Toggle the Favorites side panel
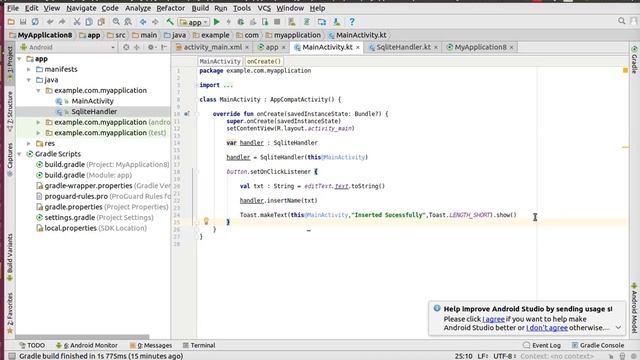The height and width of the screenshot is (360, 640). [x=10, y=313]
